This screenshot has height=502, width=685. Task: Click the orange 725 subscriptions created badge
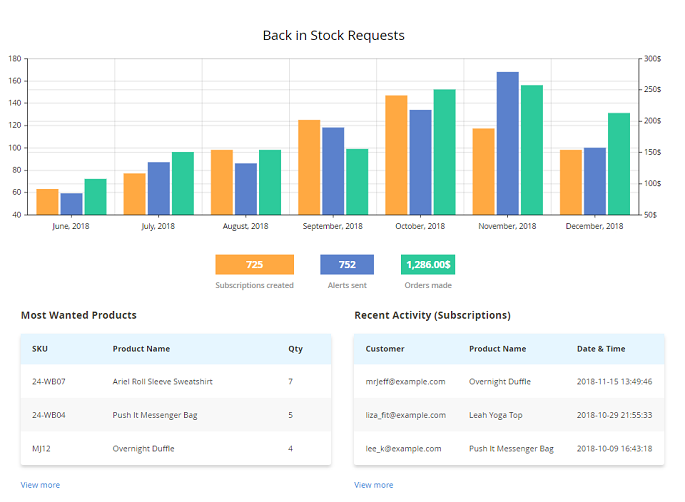pyautogui.click(x=254, y=265)
